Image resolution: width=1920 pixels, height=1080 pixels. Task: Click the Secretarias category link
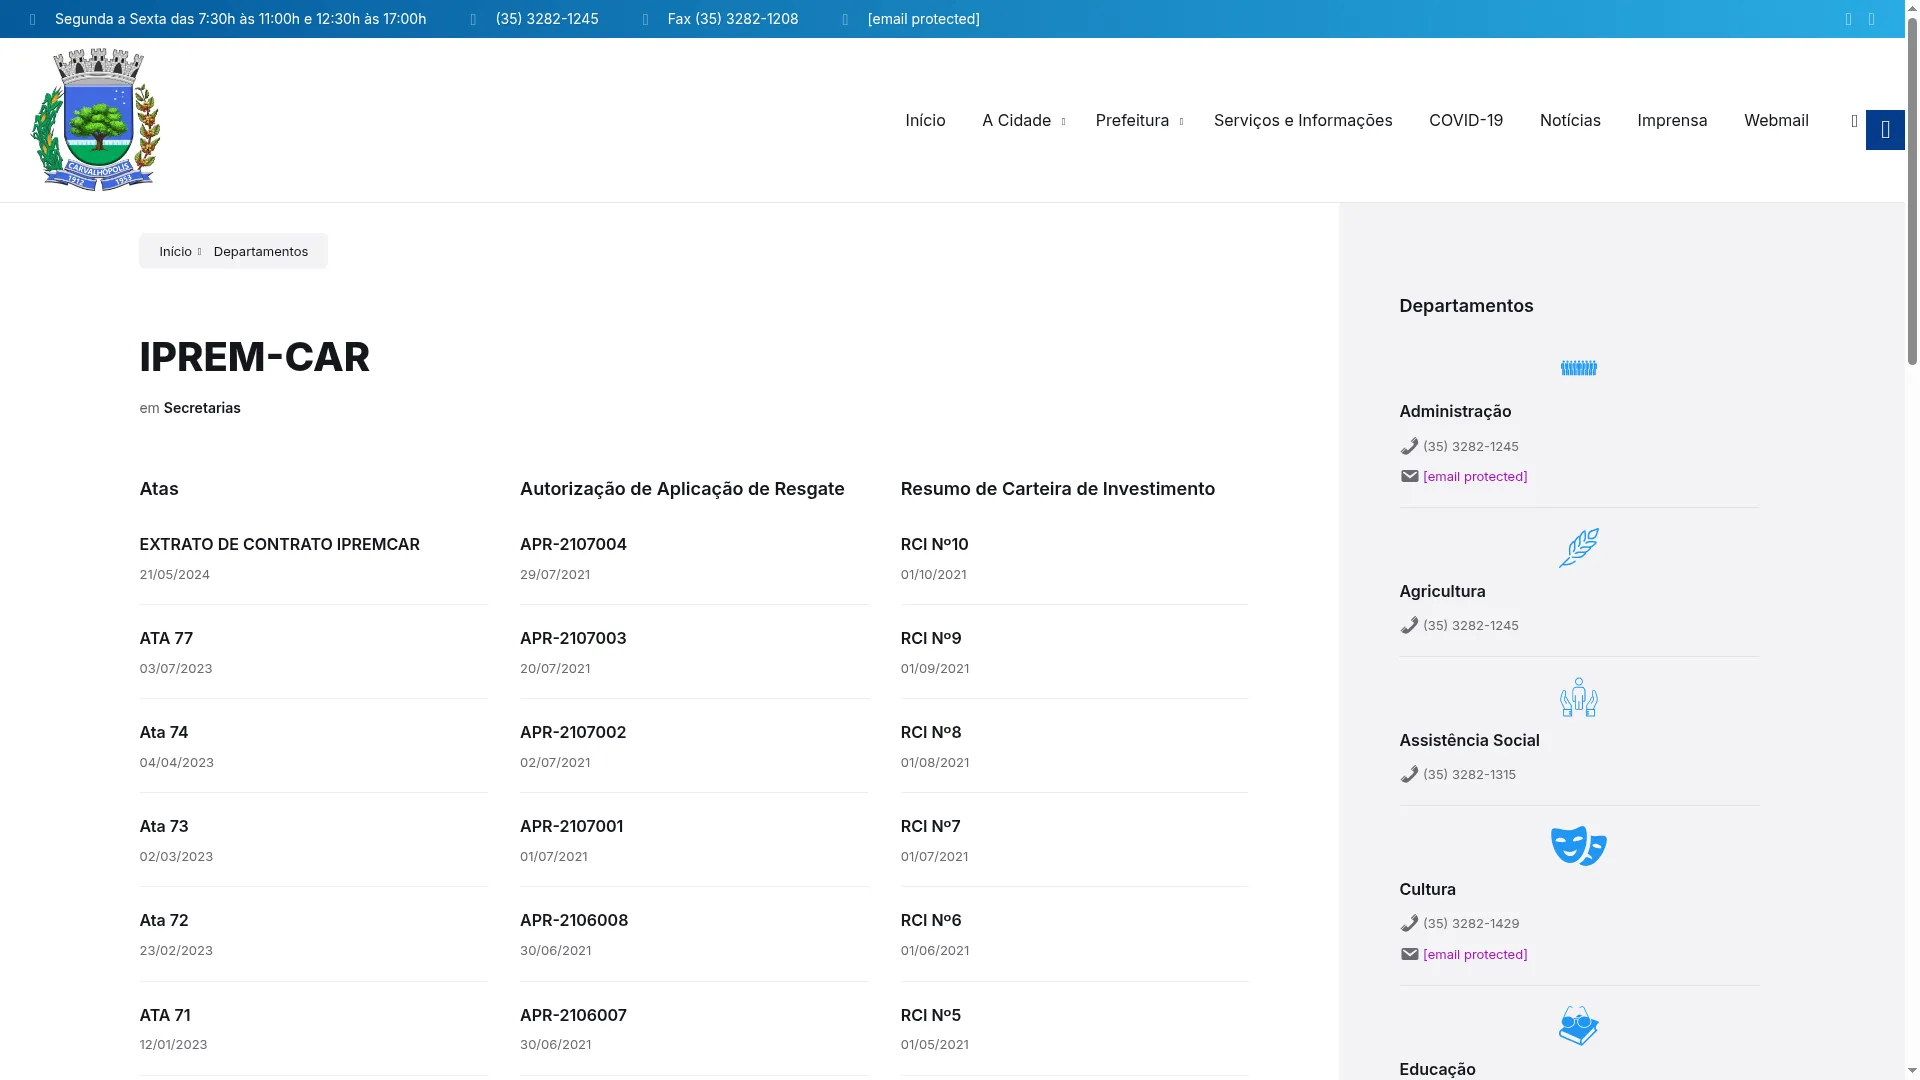202,408
